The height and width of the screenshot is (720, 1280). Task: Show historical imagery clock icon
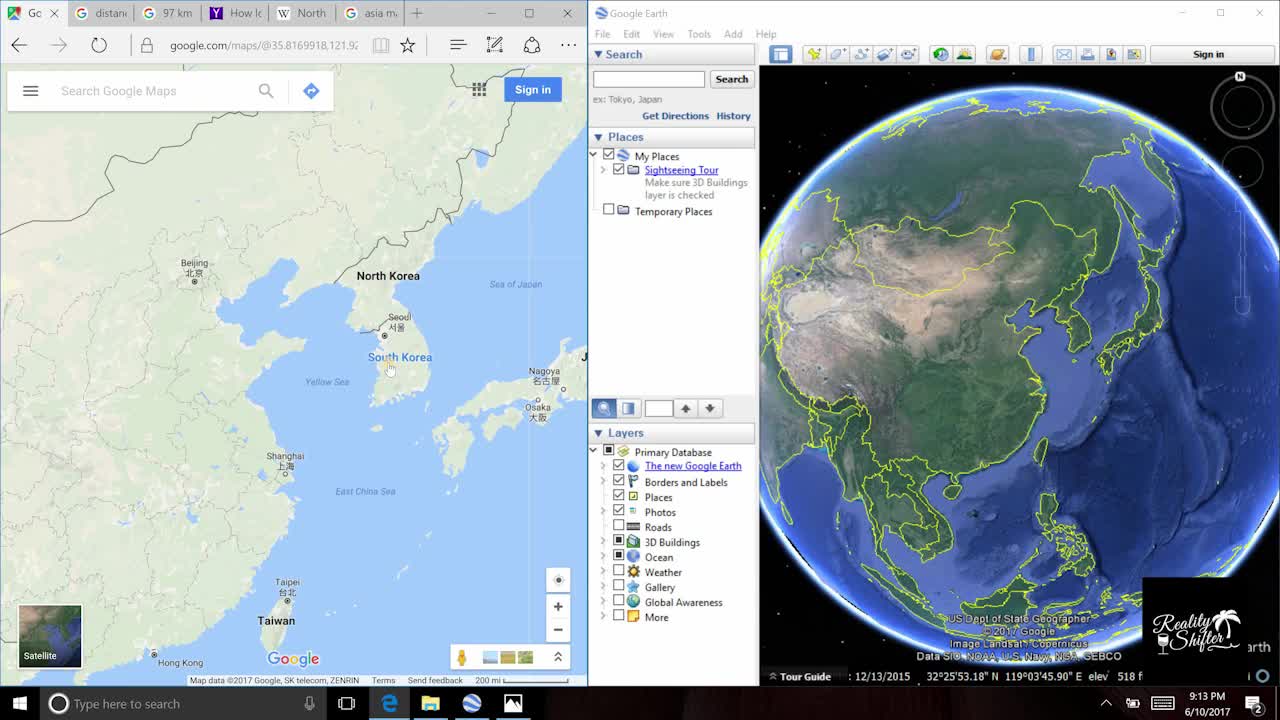pos(940,54)
